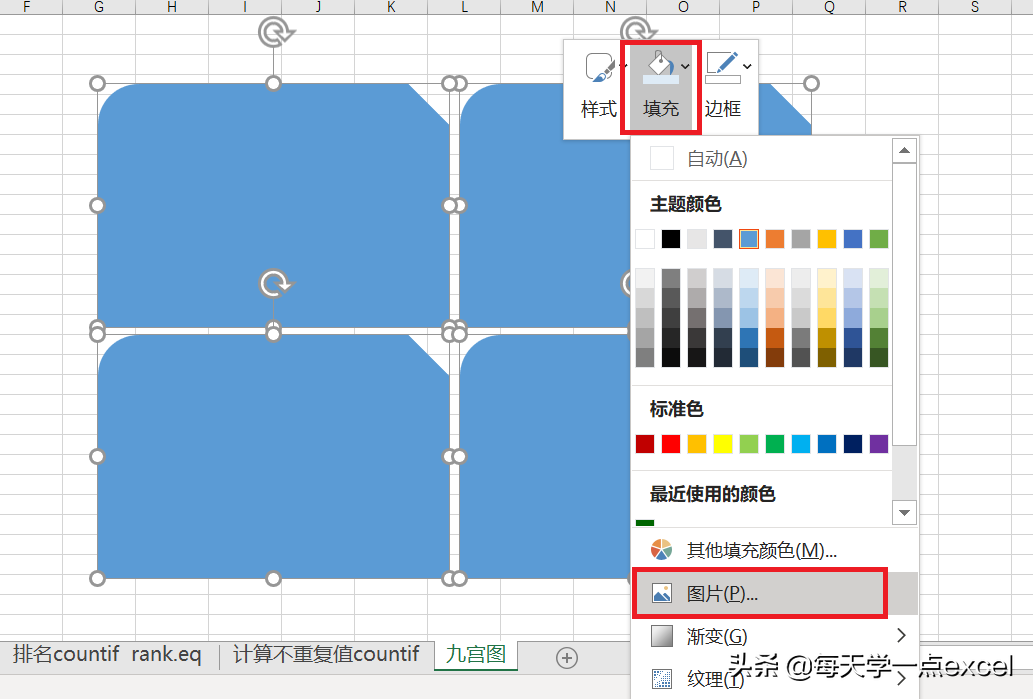This screenshot has width=1033, height=699.
Task: Pick the bright red standard color
Action: [671, 444]
